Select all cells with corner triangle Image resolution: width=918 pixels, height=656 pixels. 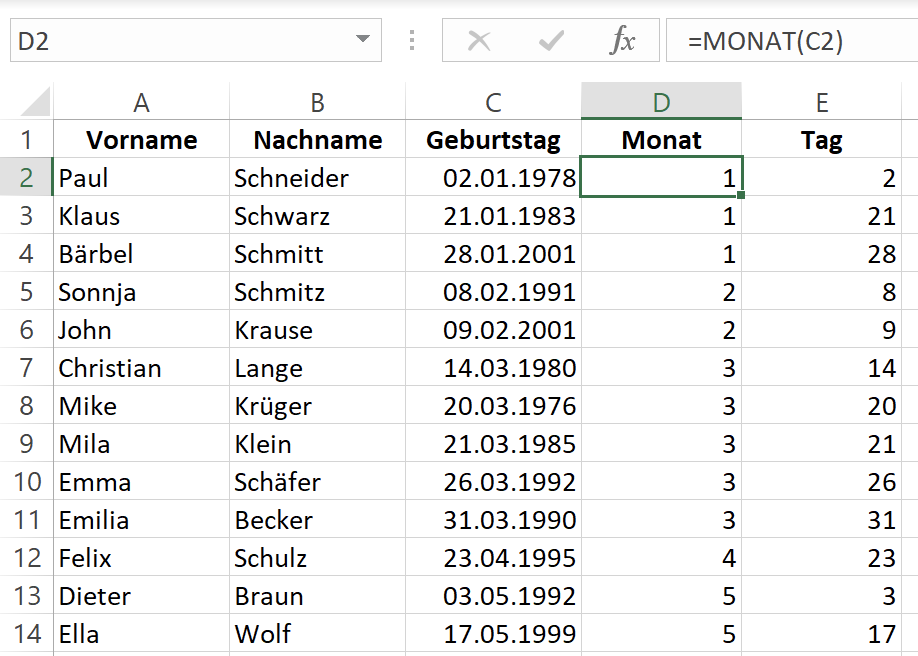click(36, 101)
